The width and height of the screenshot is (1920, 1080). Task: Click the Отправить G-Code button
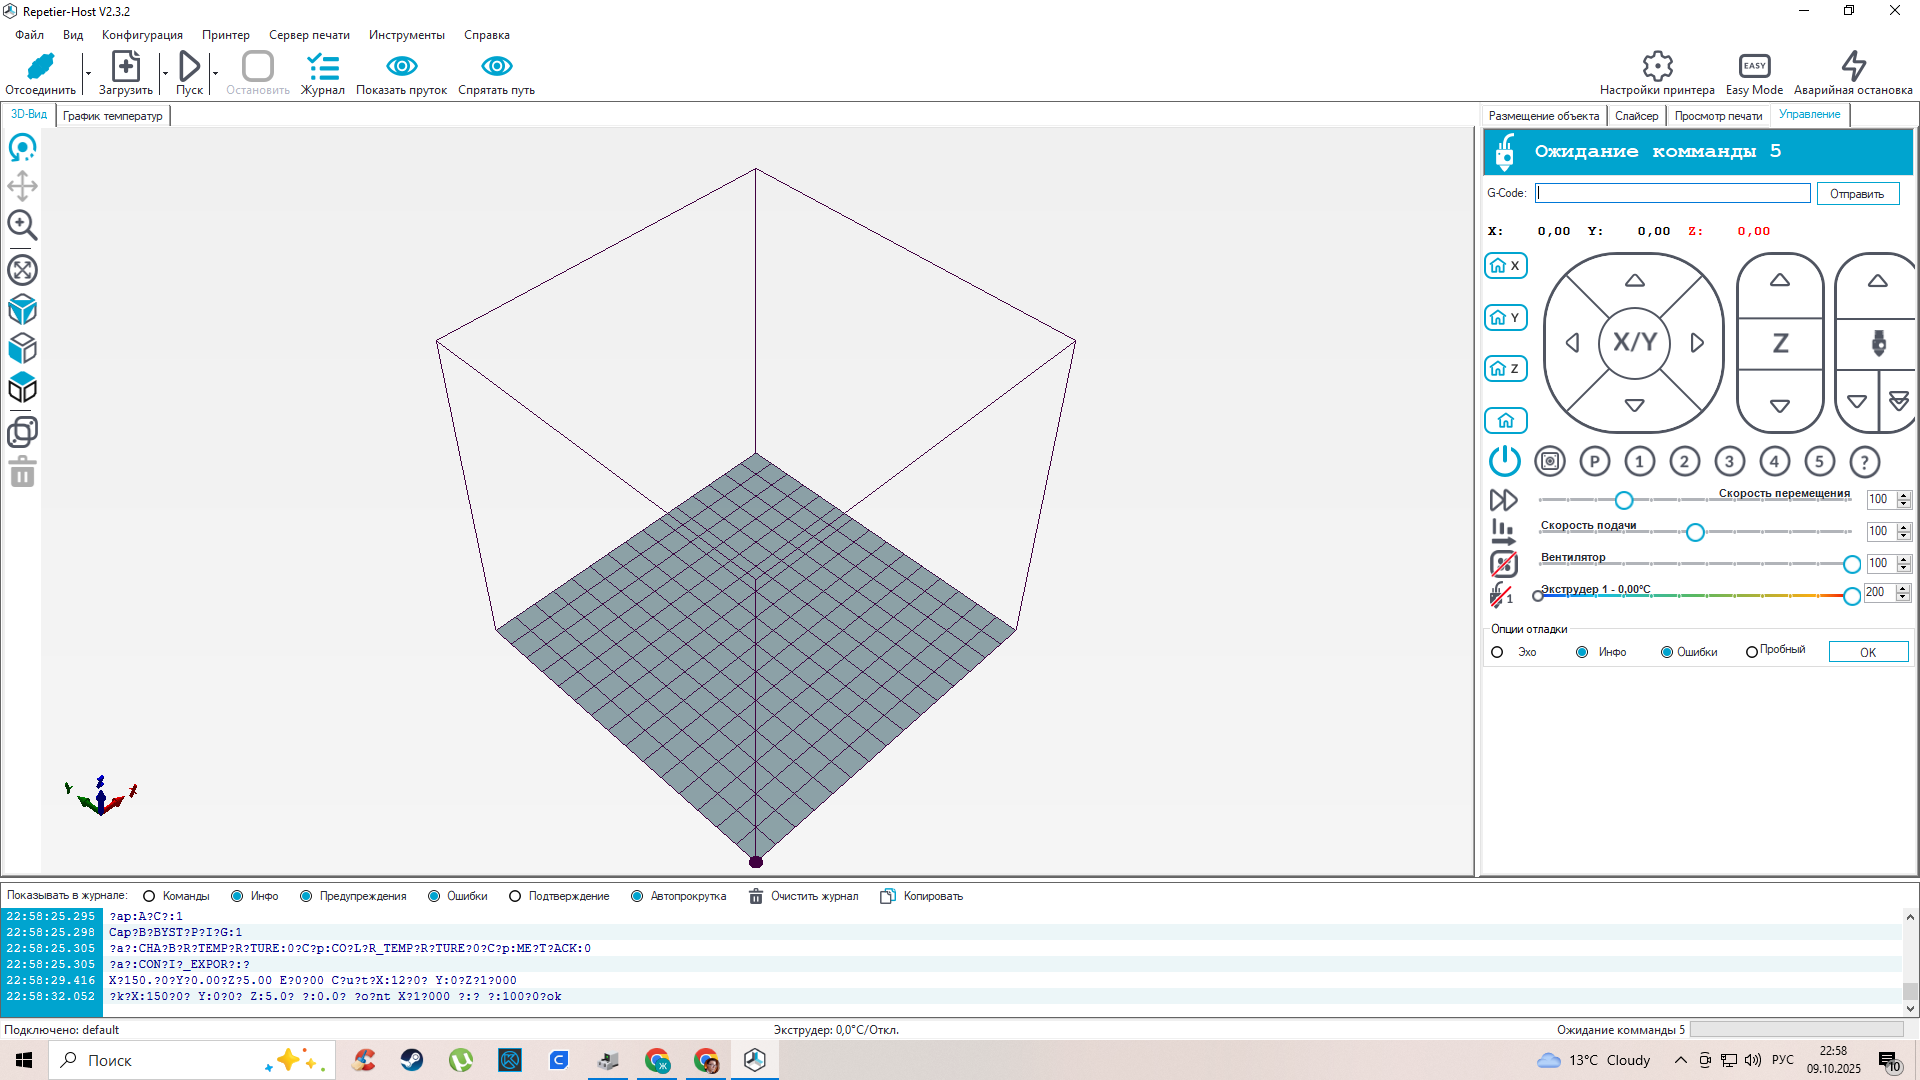click(x=1857, y=194)
